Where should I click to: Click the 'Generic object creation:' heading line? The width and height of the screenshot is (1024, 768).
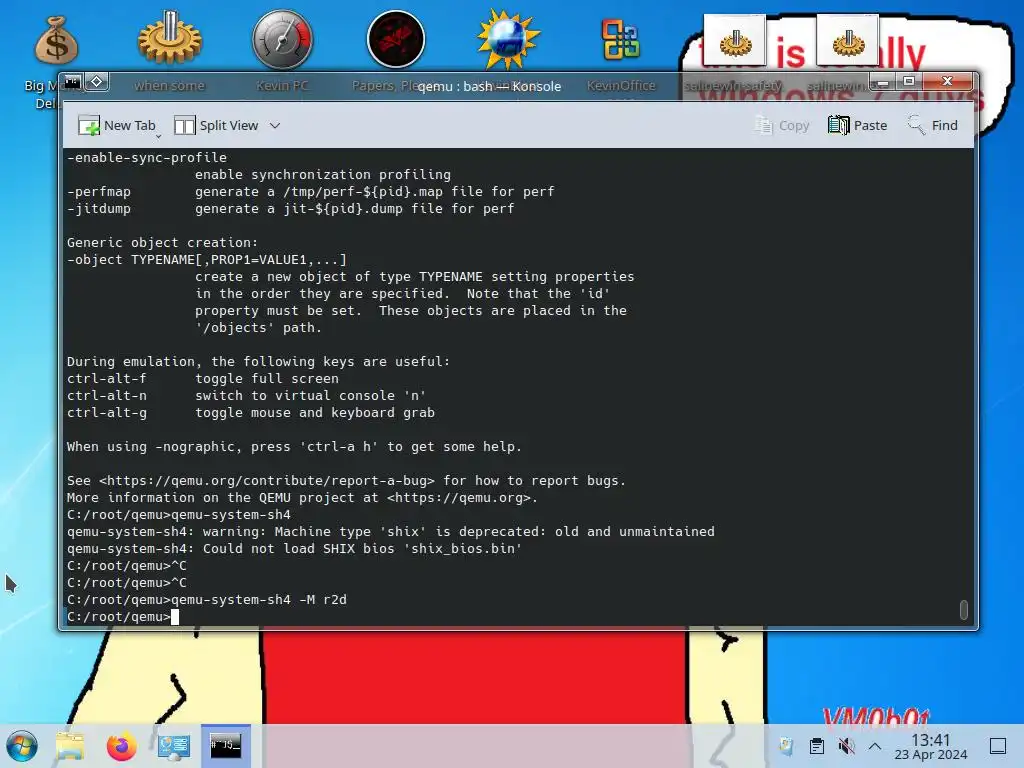(x=163, y=242)
